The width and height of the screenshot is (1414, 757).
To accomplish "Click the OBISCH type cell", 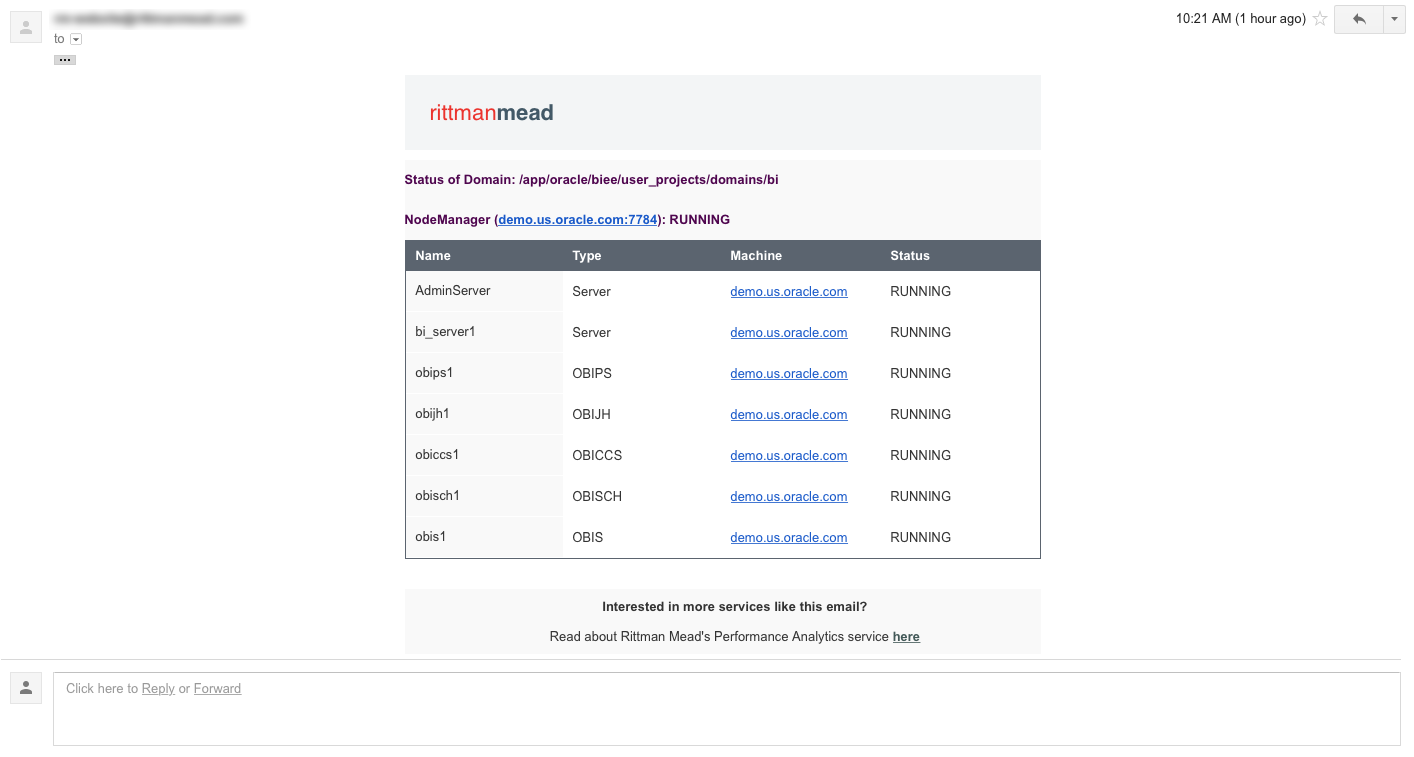I will tap(597, 497).
